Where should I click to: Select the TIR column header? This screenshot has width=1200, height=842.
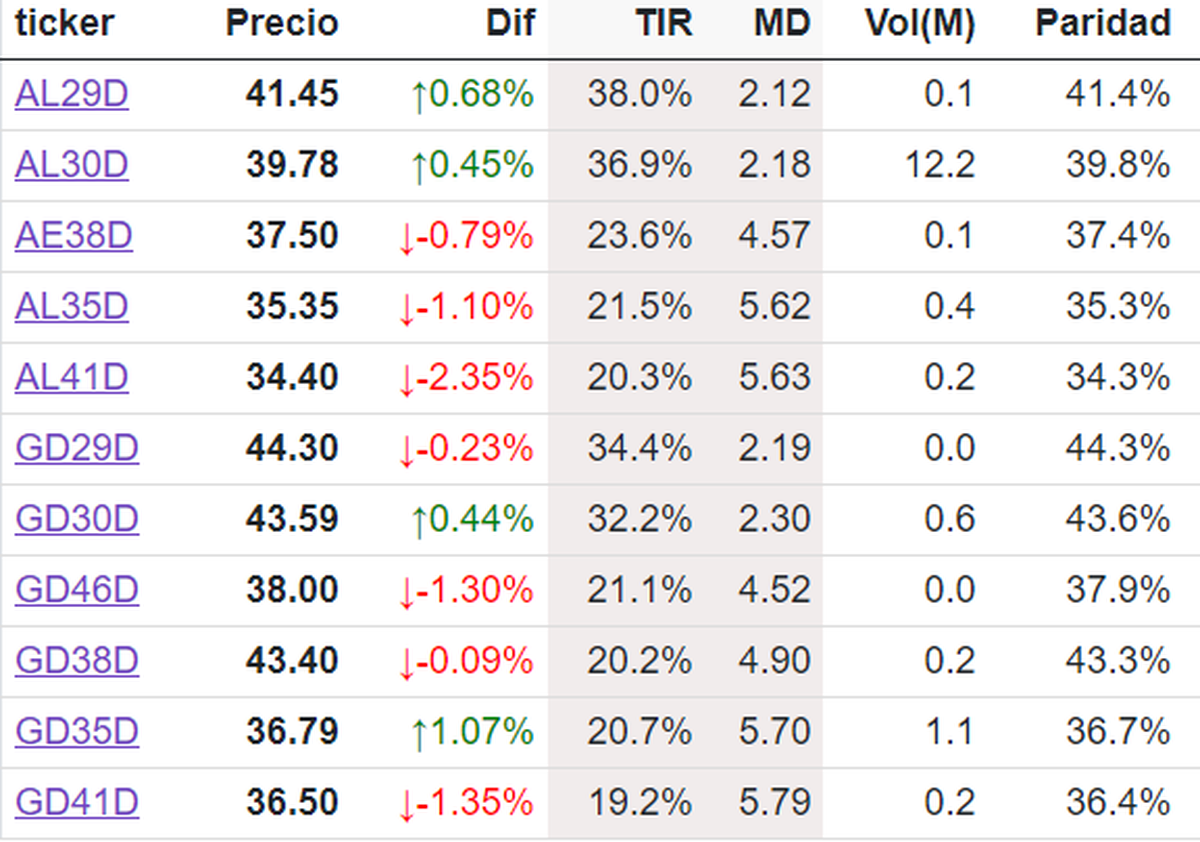[663, 24]
